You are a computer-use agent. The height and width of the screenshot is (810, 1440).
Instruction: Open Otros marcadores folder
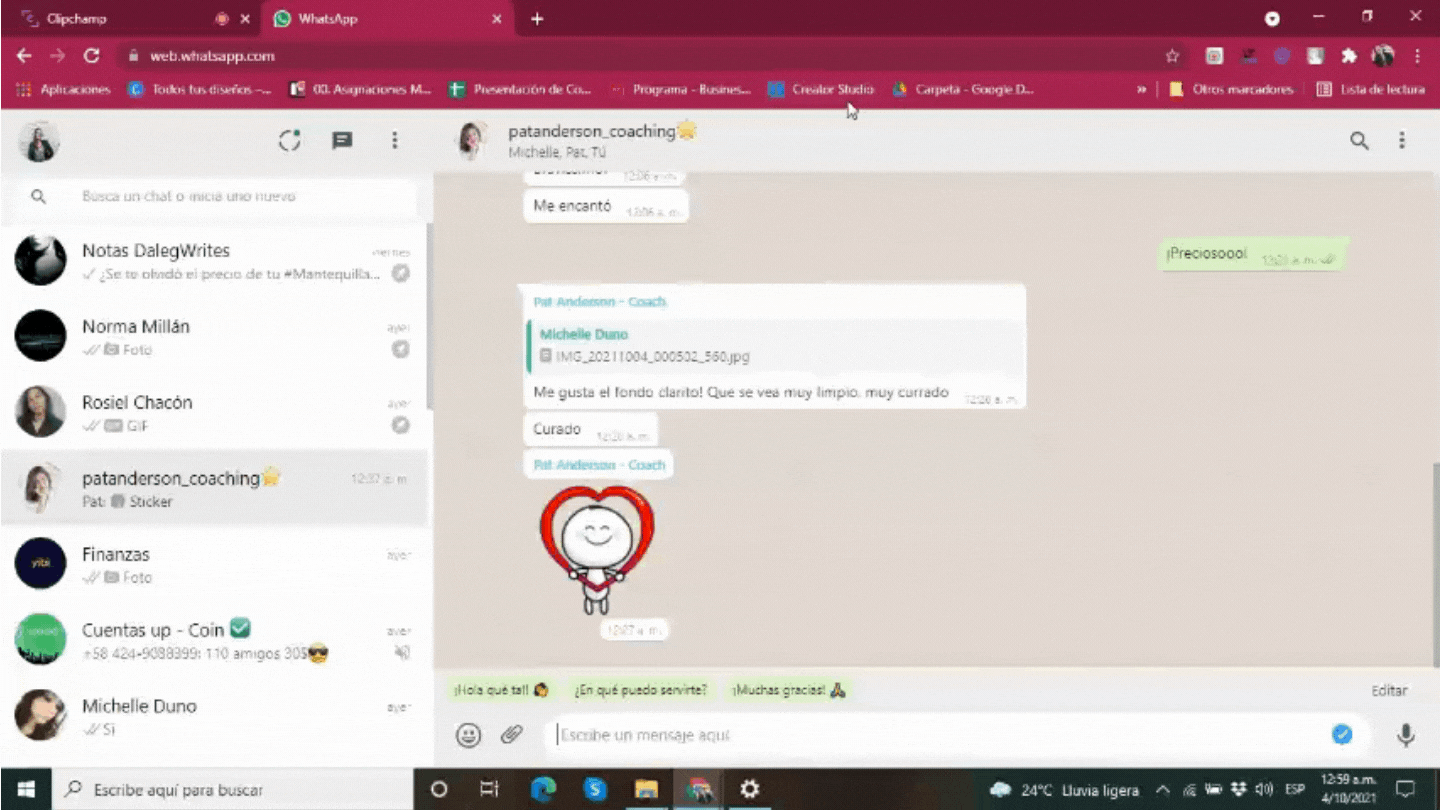pos(1231,89)
